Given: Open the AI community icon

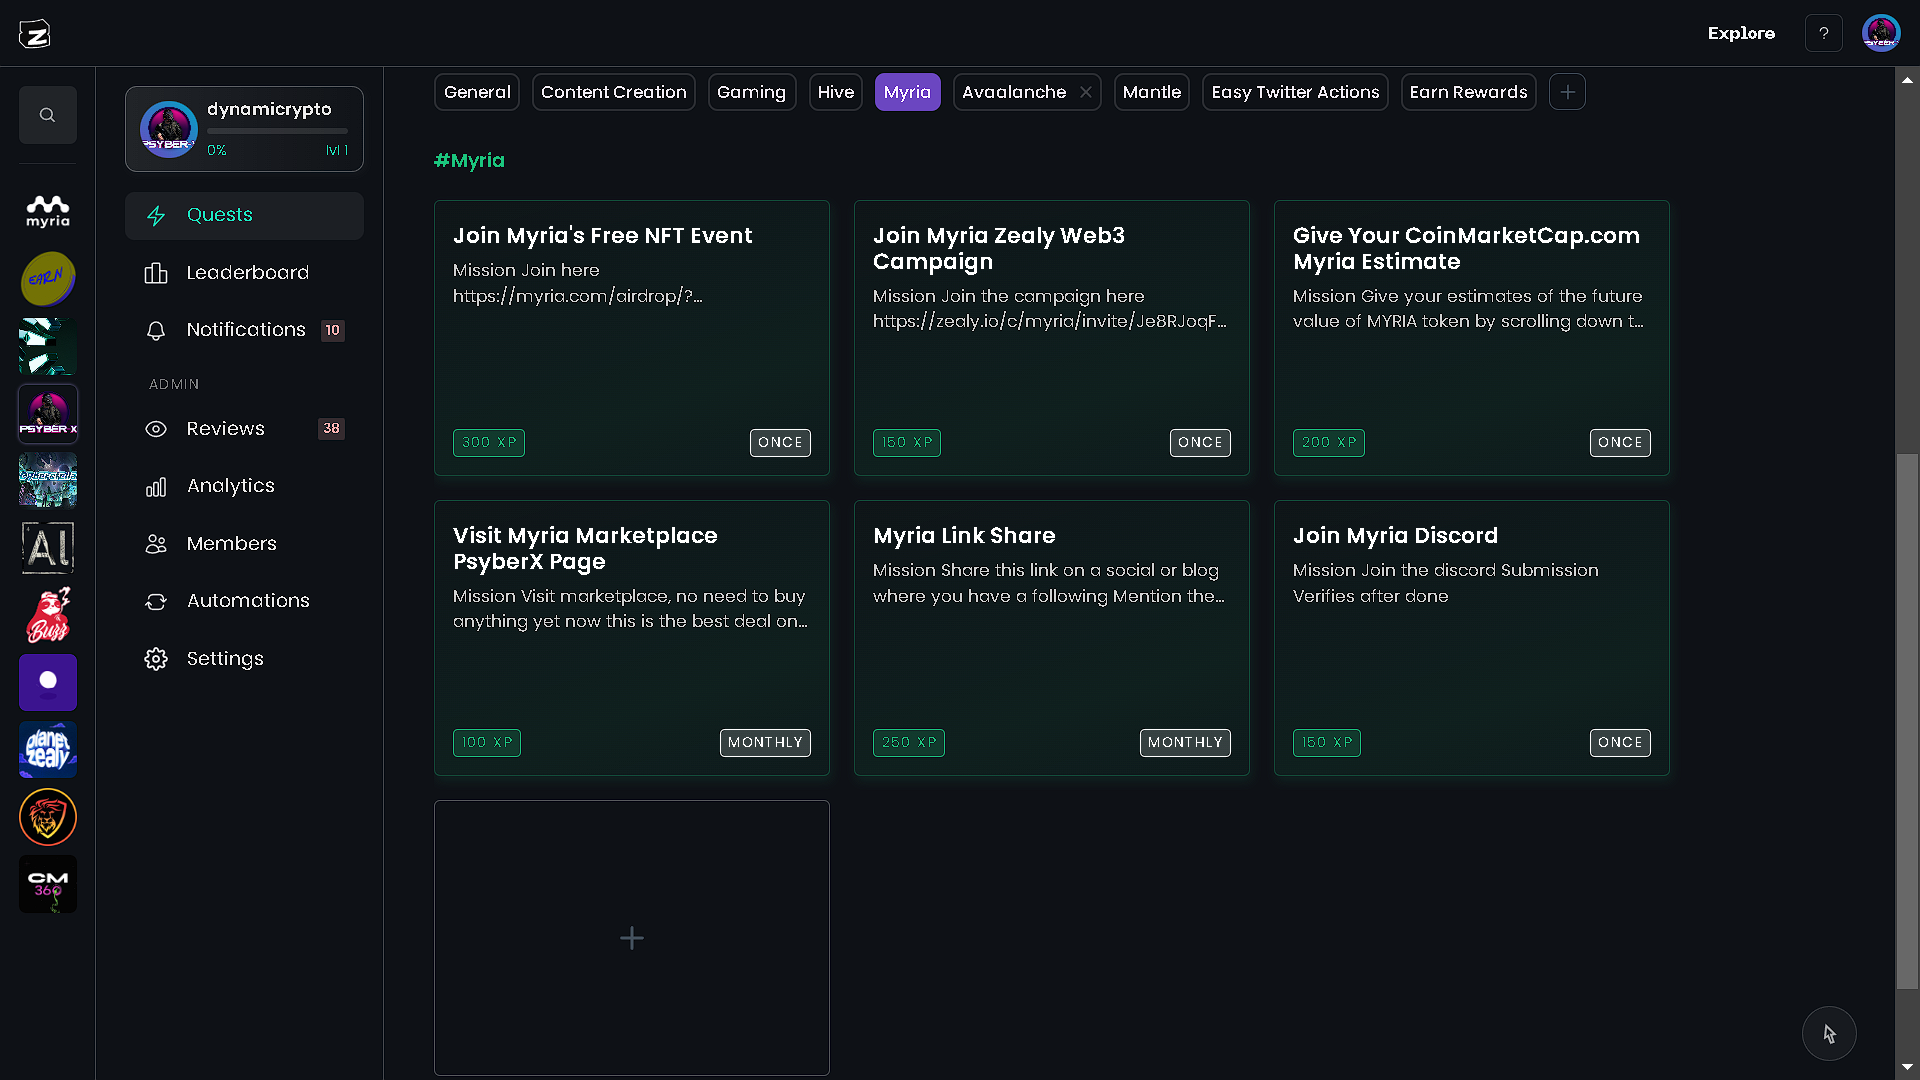Looking at the screenshot, I should click(x=48, y=548).
